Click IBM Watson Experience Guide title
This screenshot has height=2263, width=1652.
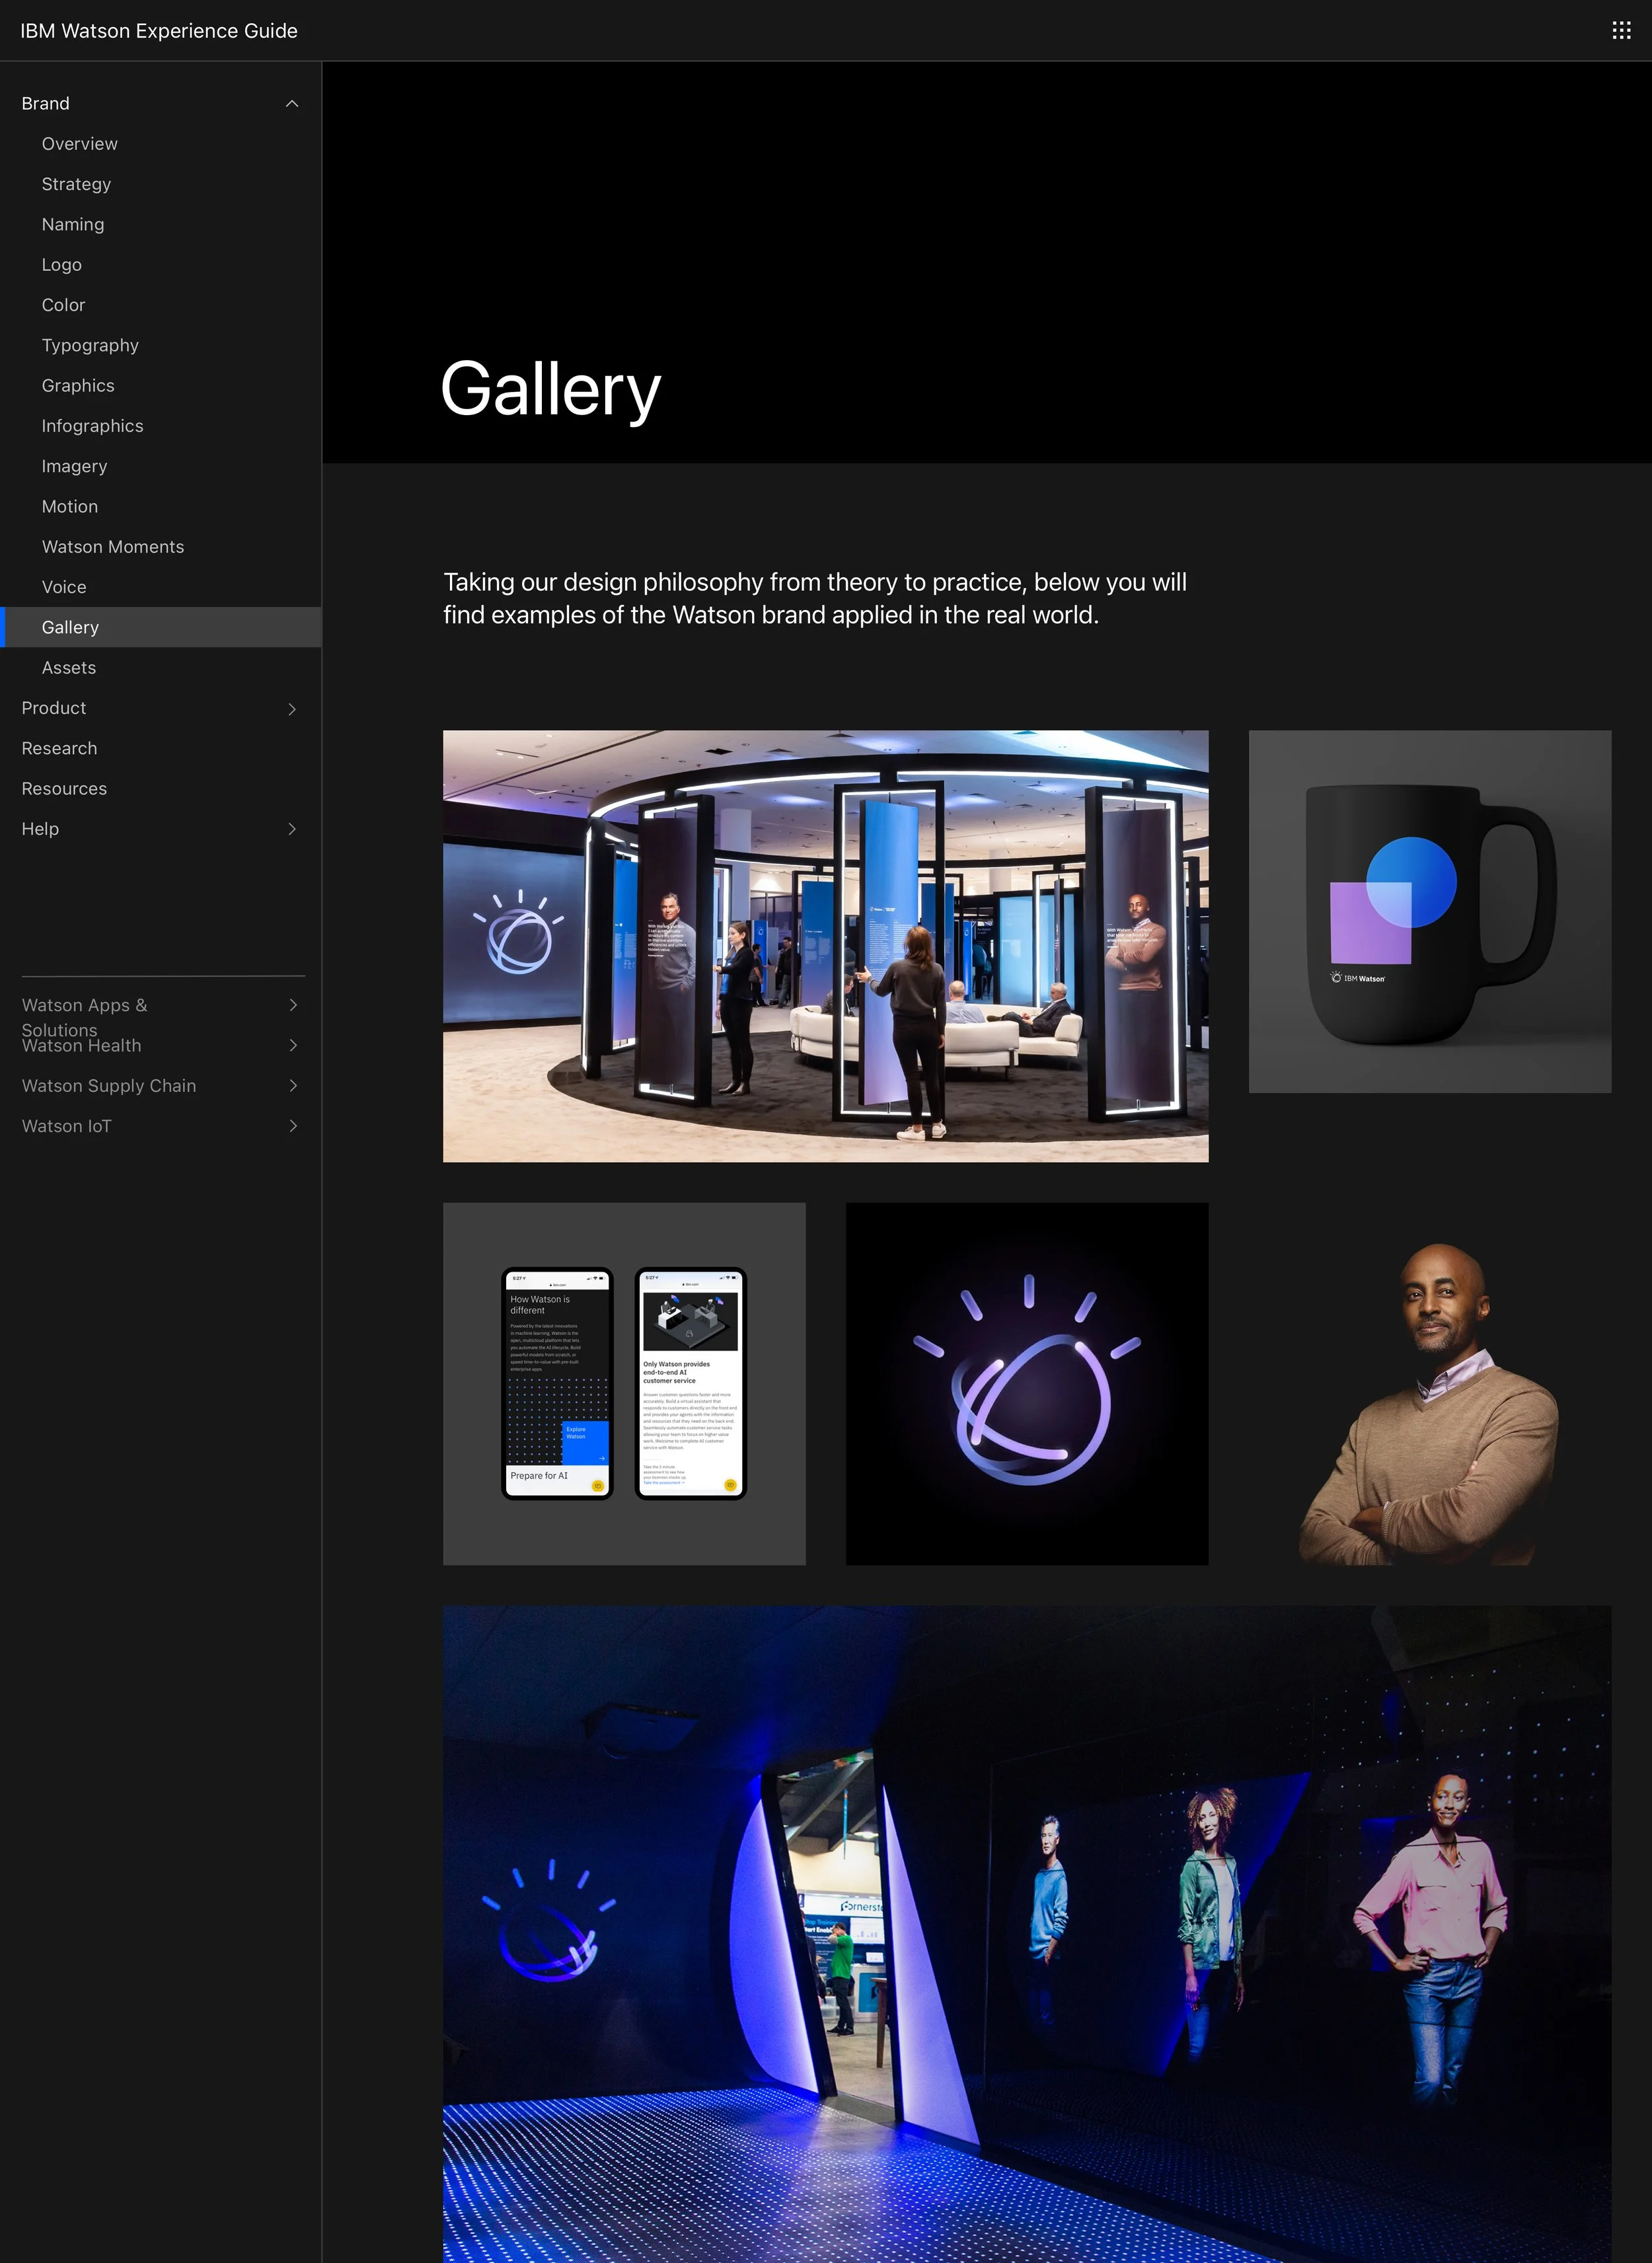click(159, 31)
